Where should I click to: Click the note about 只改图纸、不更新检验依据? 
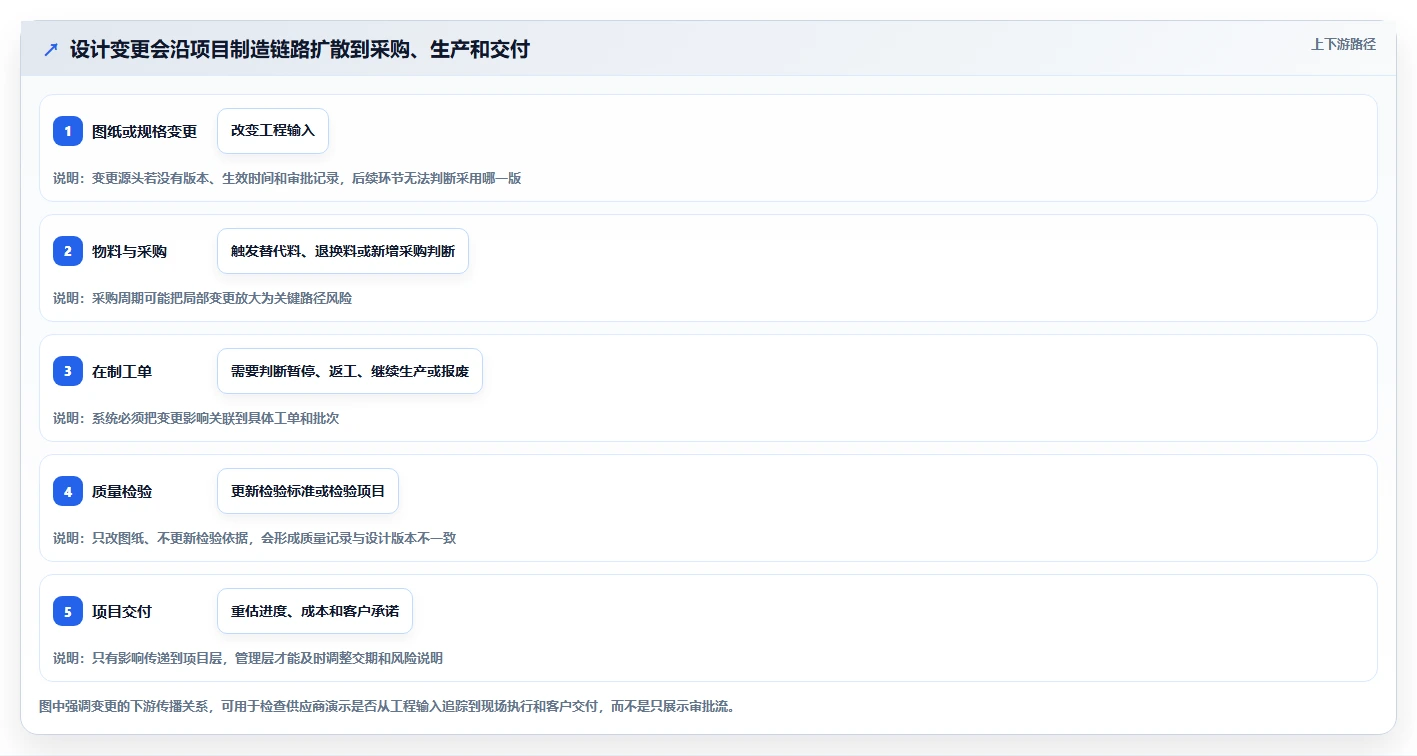pos(255,538)
